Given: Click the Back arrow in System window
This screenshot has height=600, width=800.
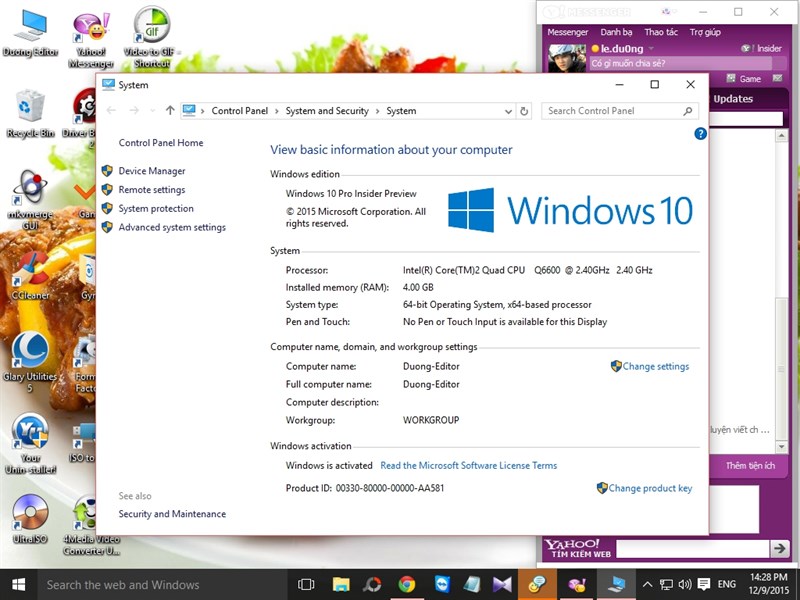Looking at the screenshot, I should pos(111,110).
